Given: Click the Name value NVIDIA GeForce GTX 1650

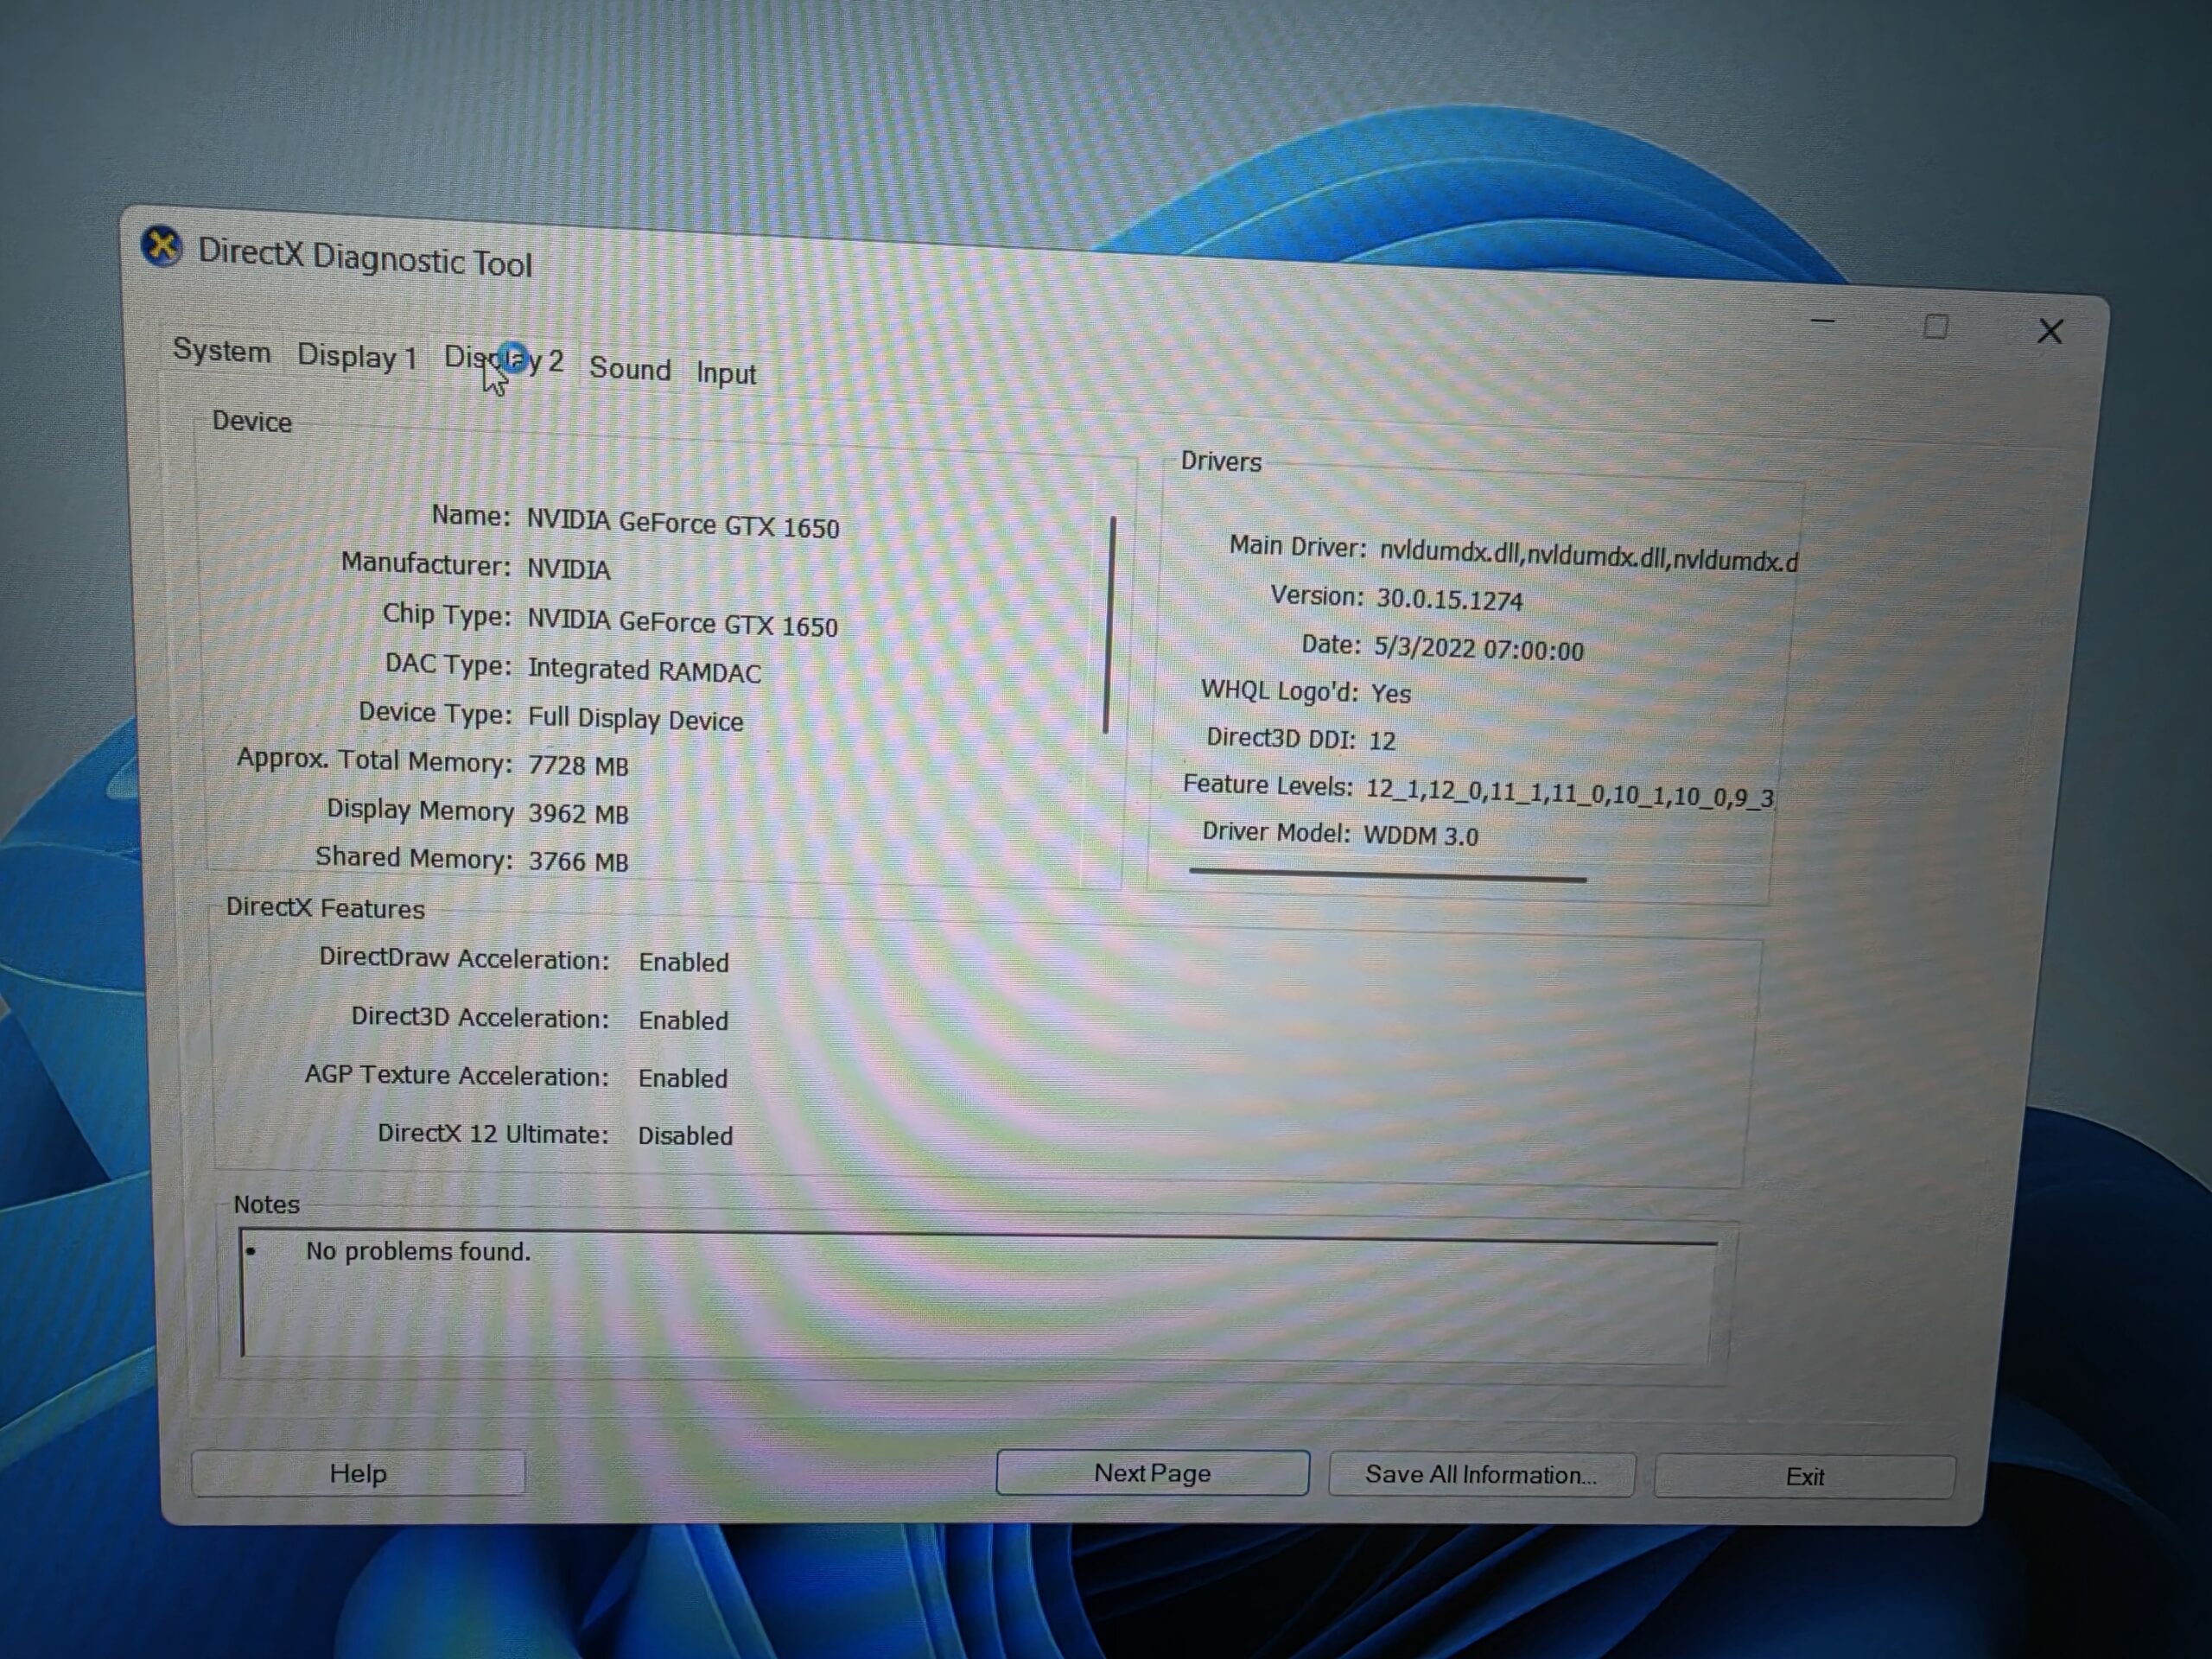Looking at the screenshot, I should click(x=683, y=524).
